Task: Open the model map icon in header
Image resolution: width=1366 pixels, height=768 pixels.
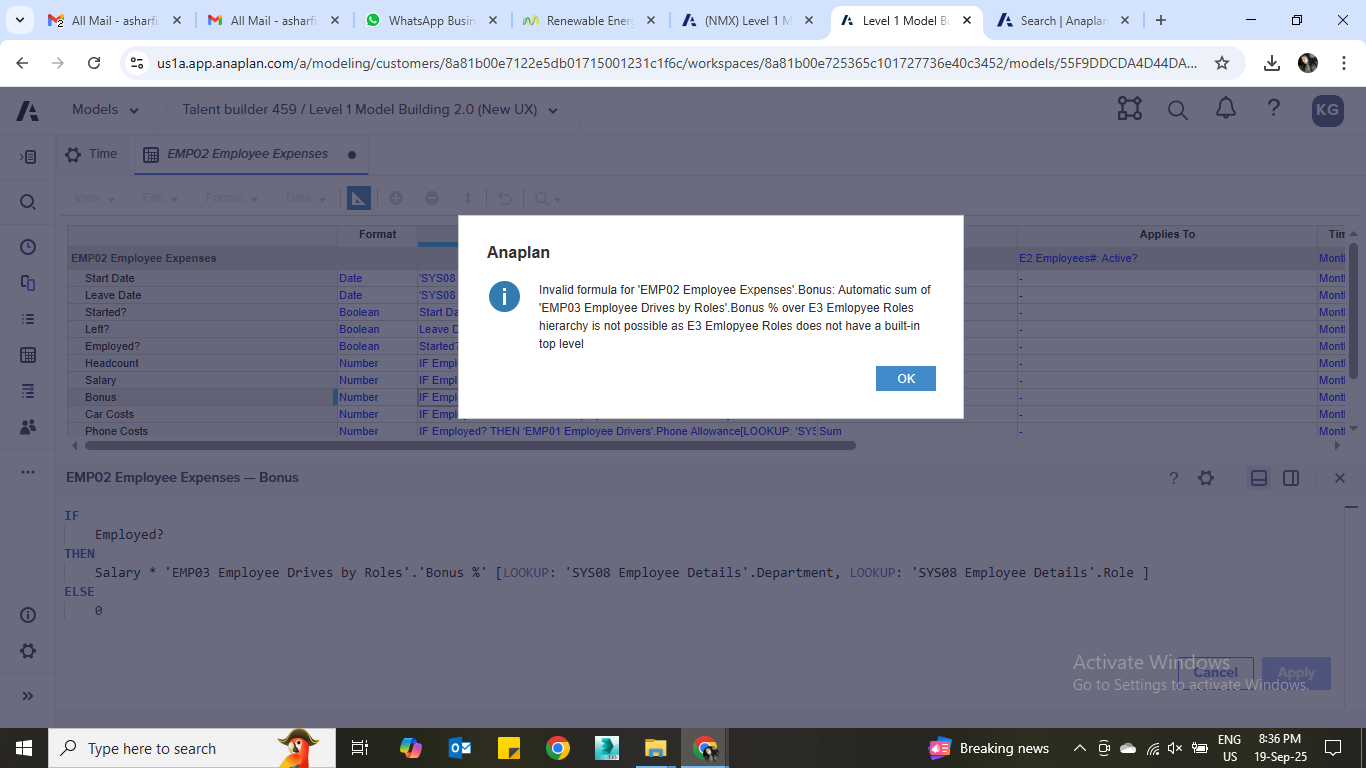Action: click(x=1130, y=109)
